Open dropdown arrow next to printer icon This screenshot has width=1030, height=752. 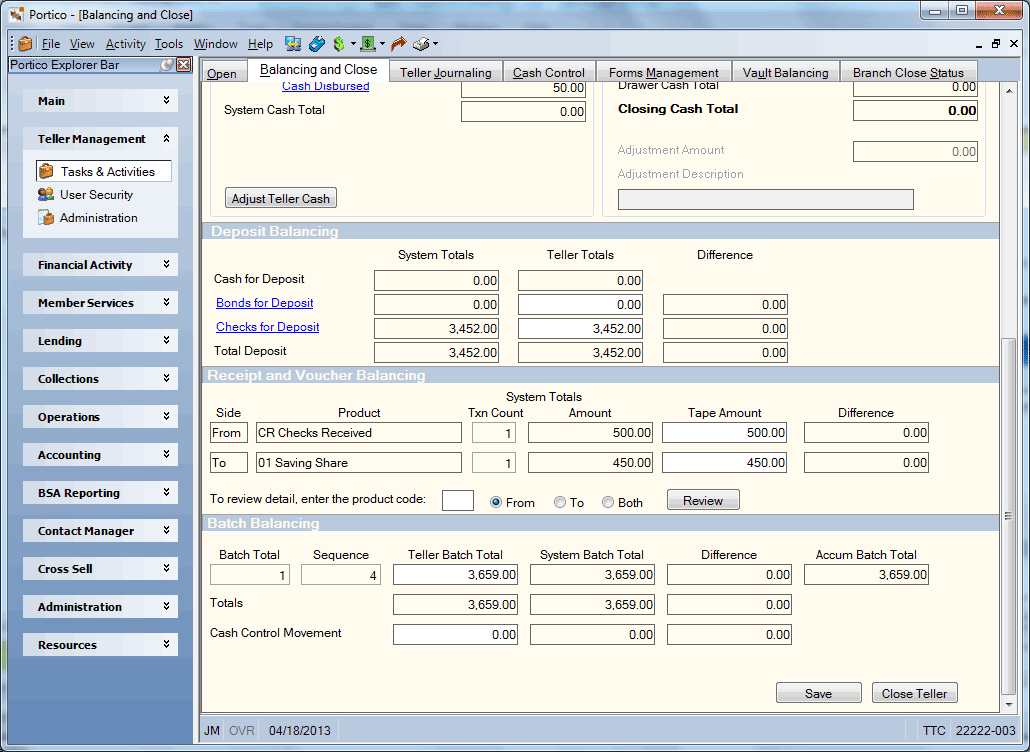click(x=436, y=44)
